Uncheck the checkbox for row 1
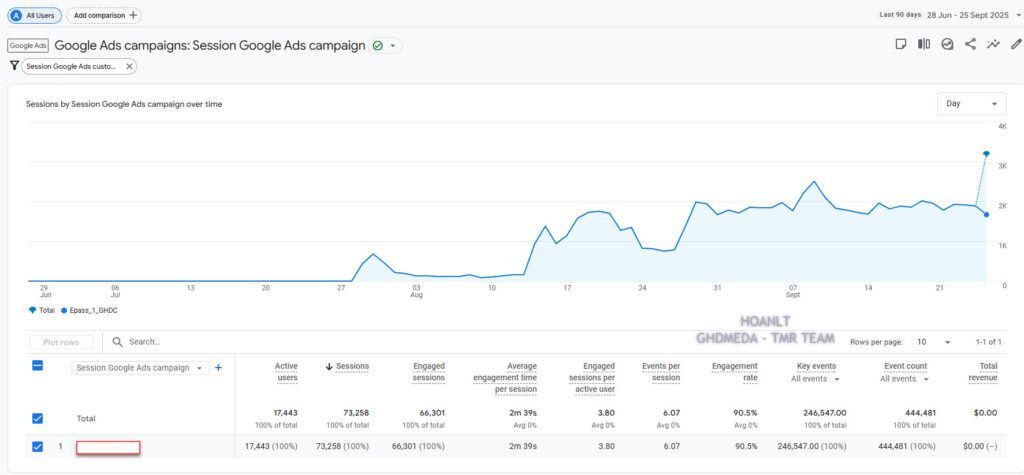The height and width of the screenshot is (475, 1024). coord(38,446)
